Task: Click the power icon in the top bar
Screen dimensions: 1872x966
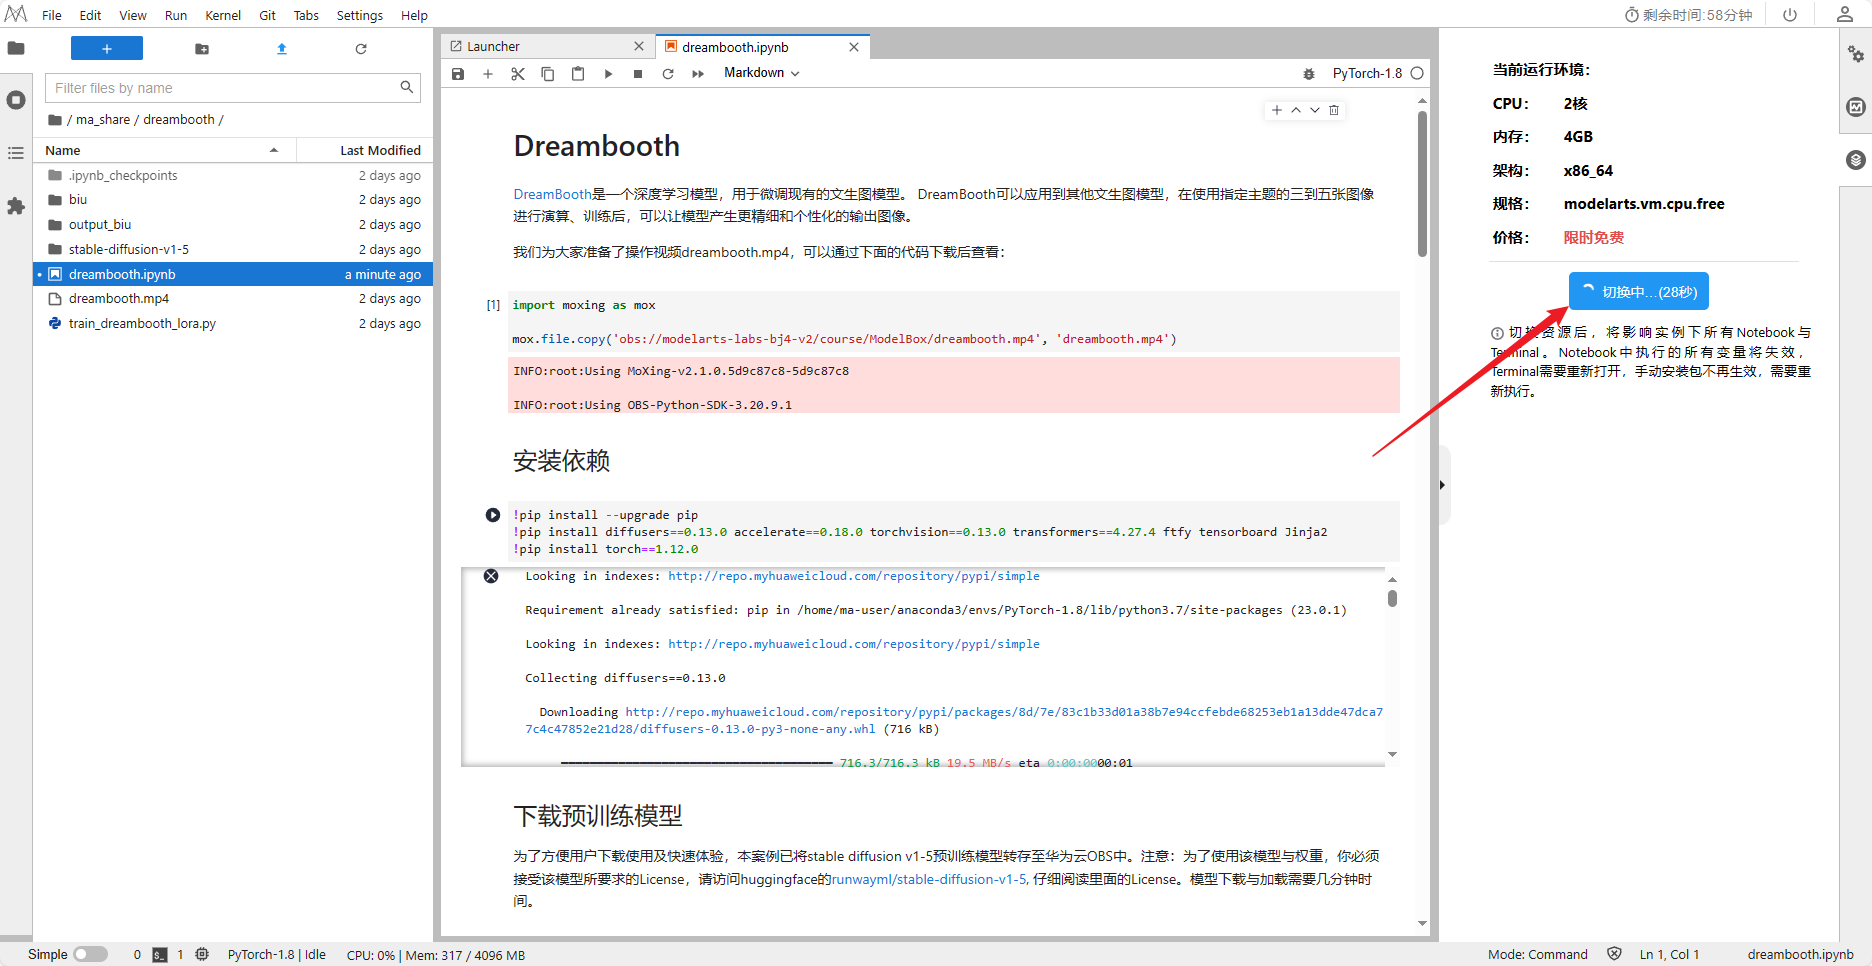Action: (x=1790, y=15)
